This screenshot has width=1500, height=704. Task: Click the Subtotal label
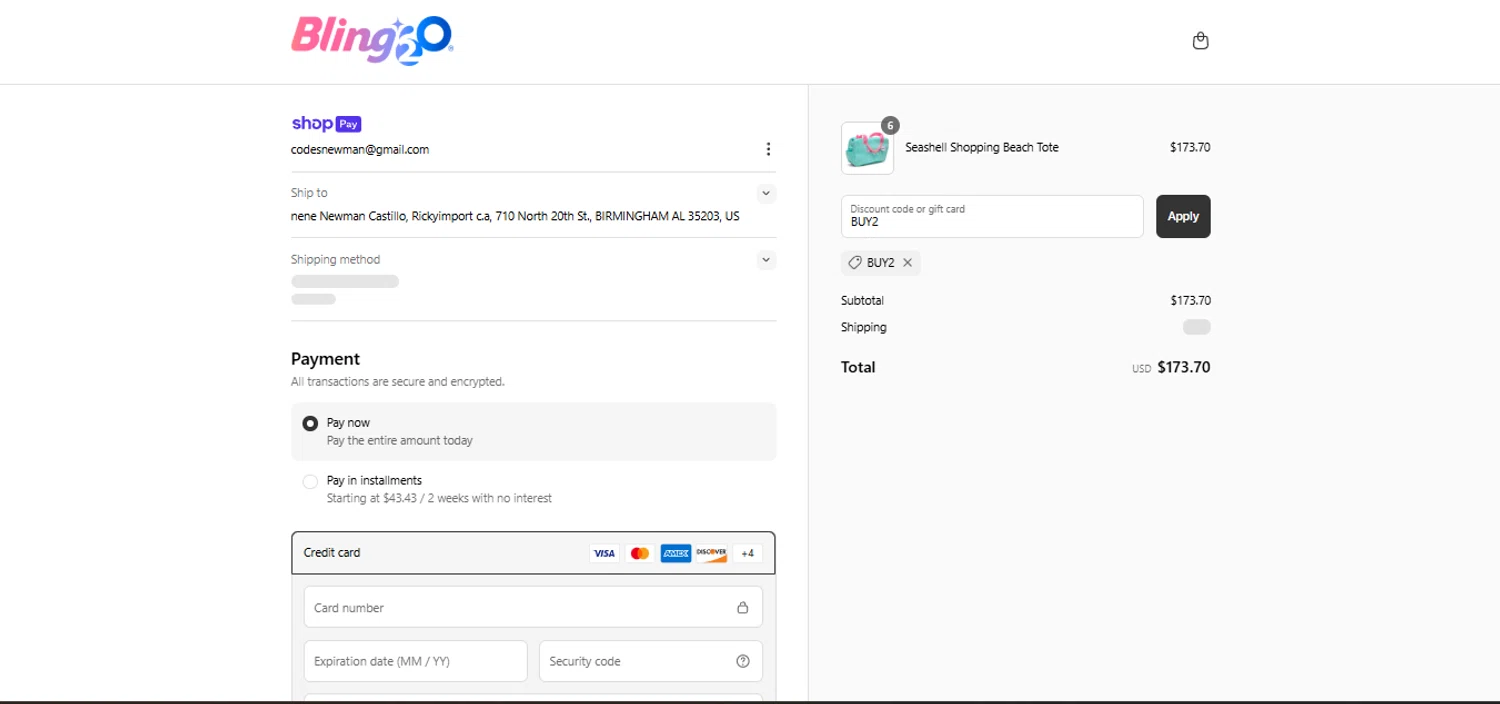[x=862, y=300]
